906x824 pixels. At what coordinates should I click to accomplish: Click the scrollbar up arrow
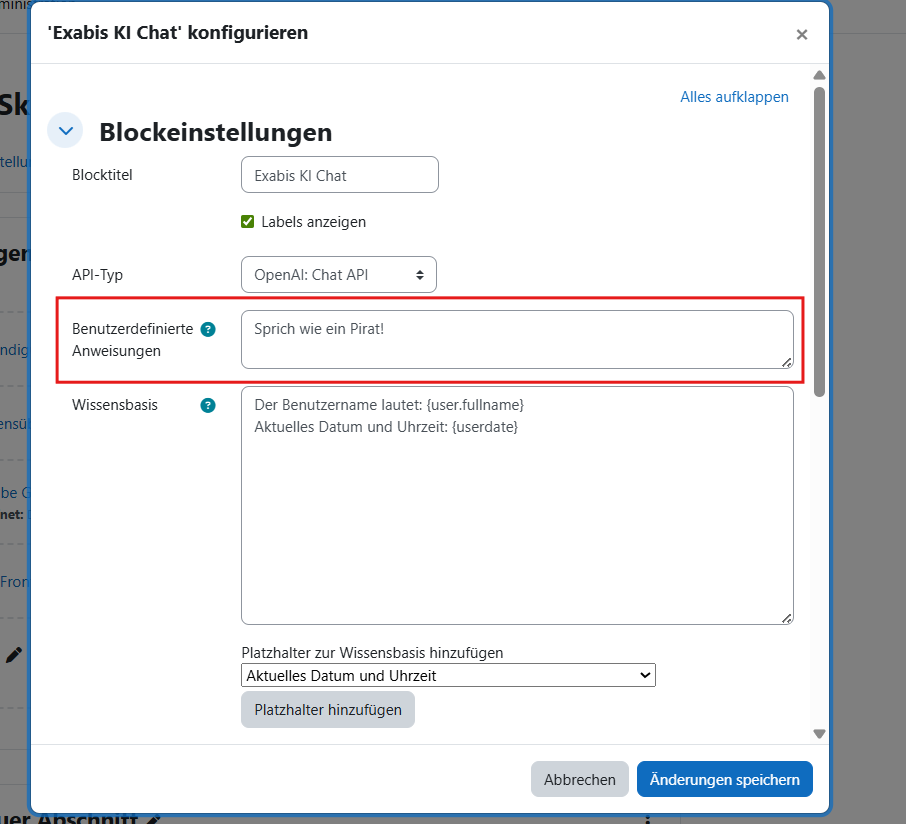pos(819,76)
